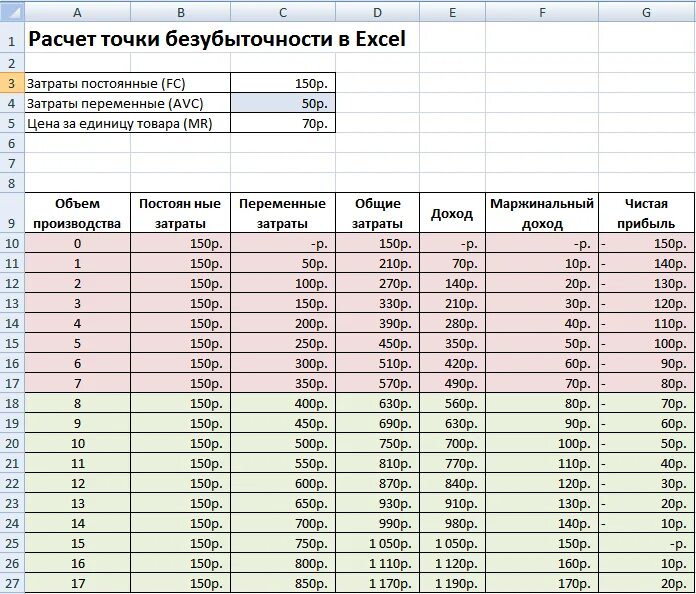696x594 pixels.
Task: Select row 27 header
Action: point(12,583)
